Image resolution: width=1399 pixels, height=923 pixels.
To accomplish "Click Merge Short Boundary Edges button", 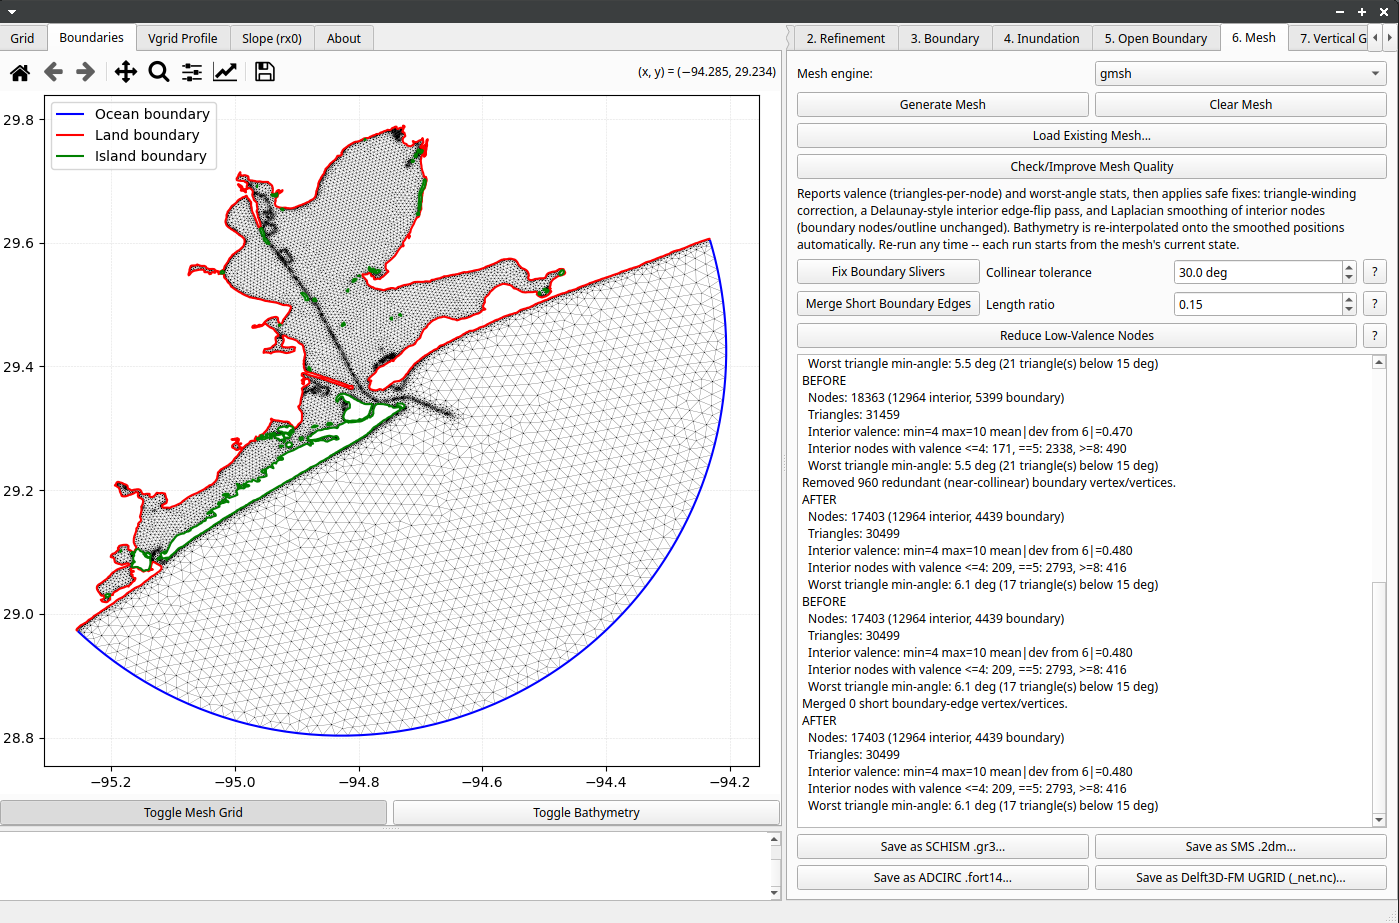I will 888,304.
